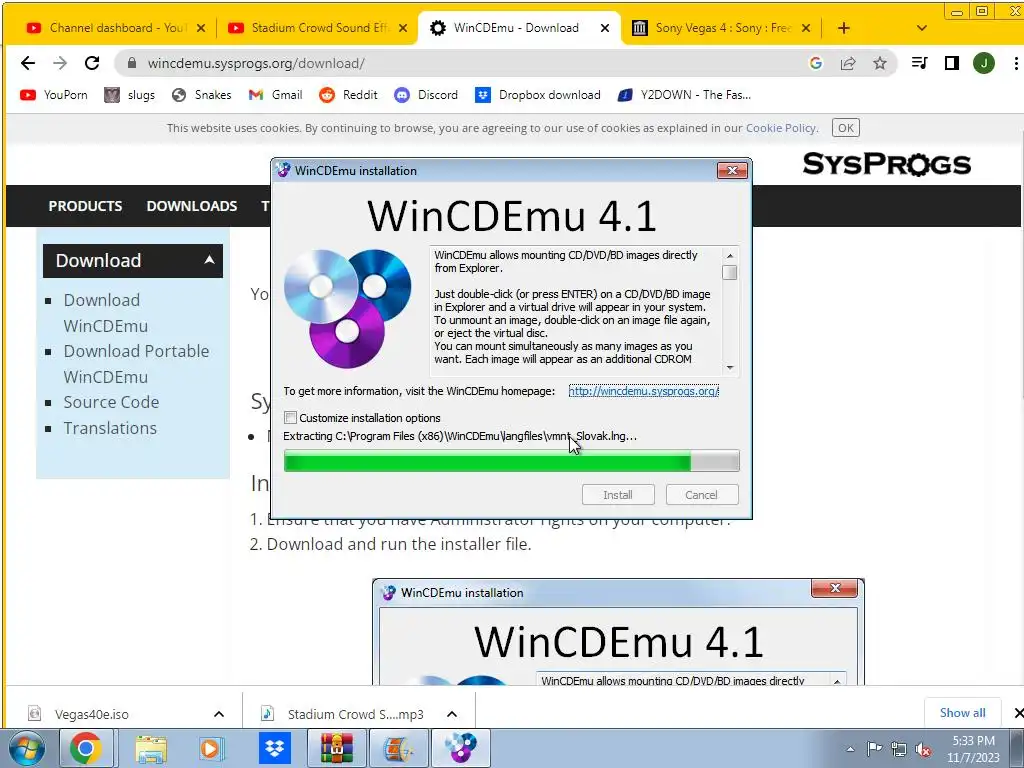Viewport: 1024px width, 768px height.
Task: Open the slugs bookmark
Action: coord(130,95)
